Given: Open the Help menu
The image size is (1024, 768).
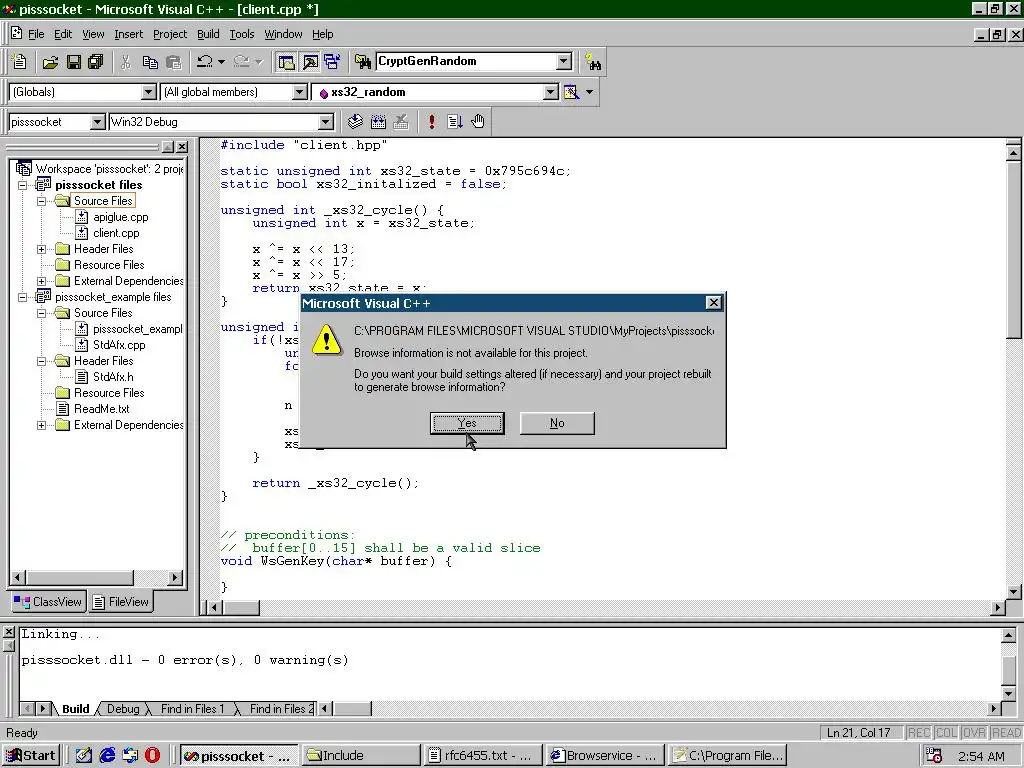Looking at the screenshot, I should click(323, 34).
